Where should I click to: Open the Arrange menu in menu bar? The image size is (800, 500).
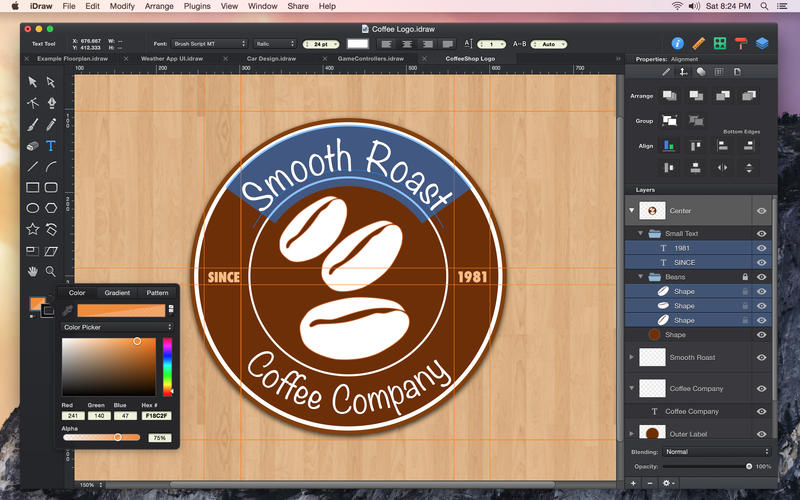[157, 6]
